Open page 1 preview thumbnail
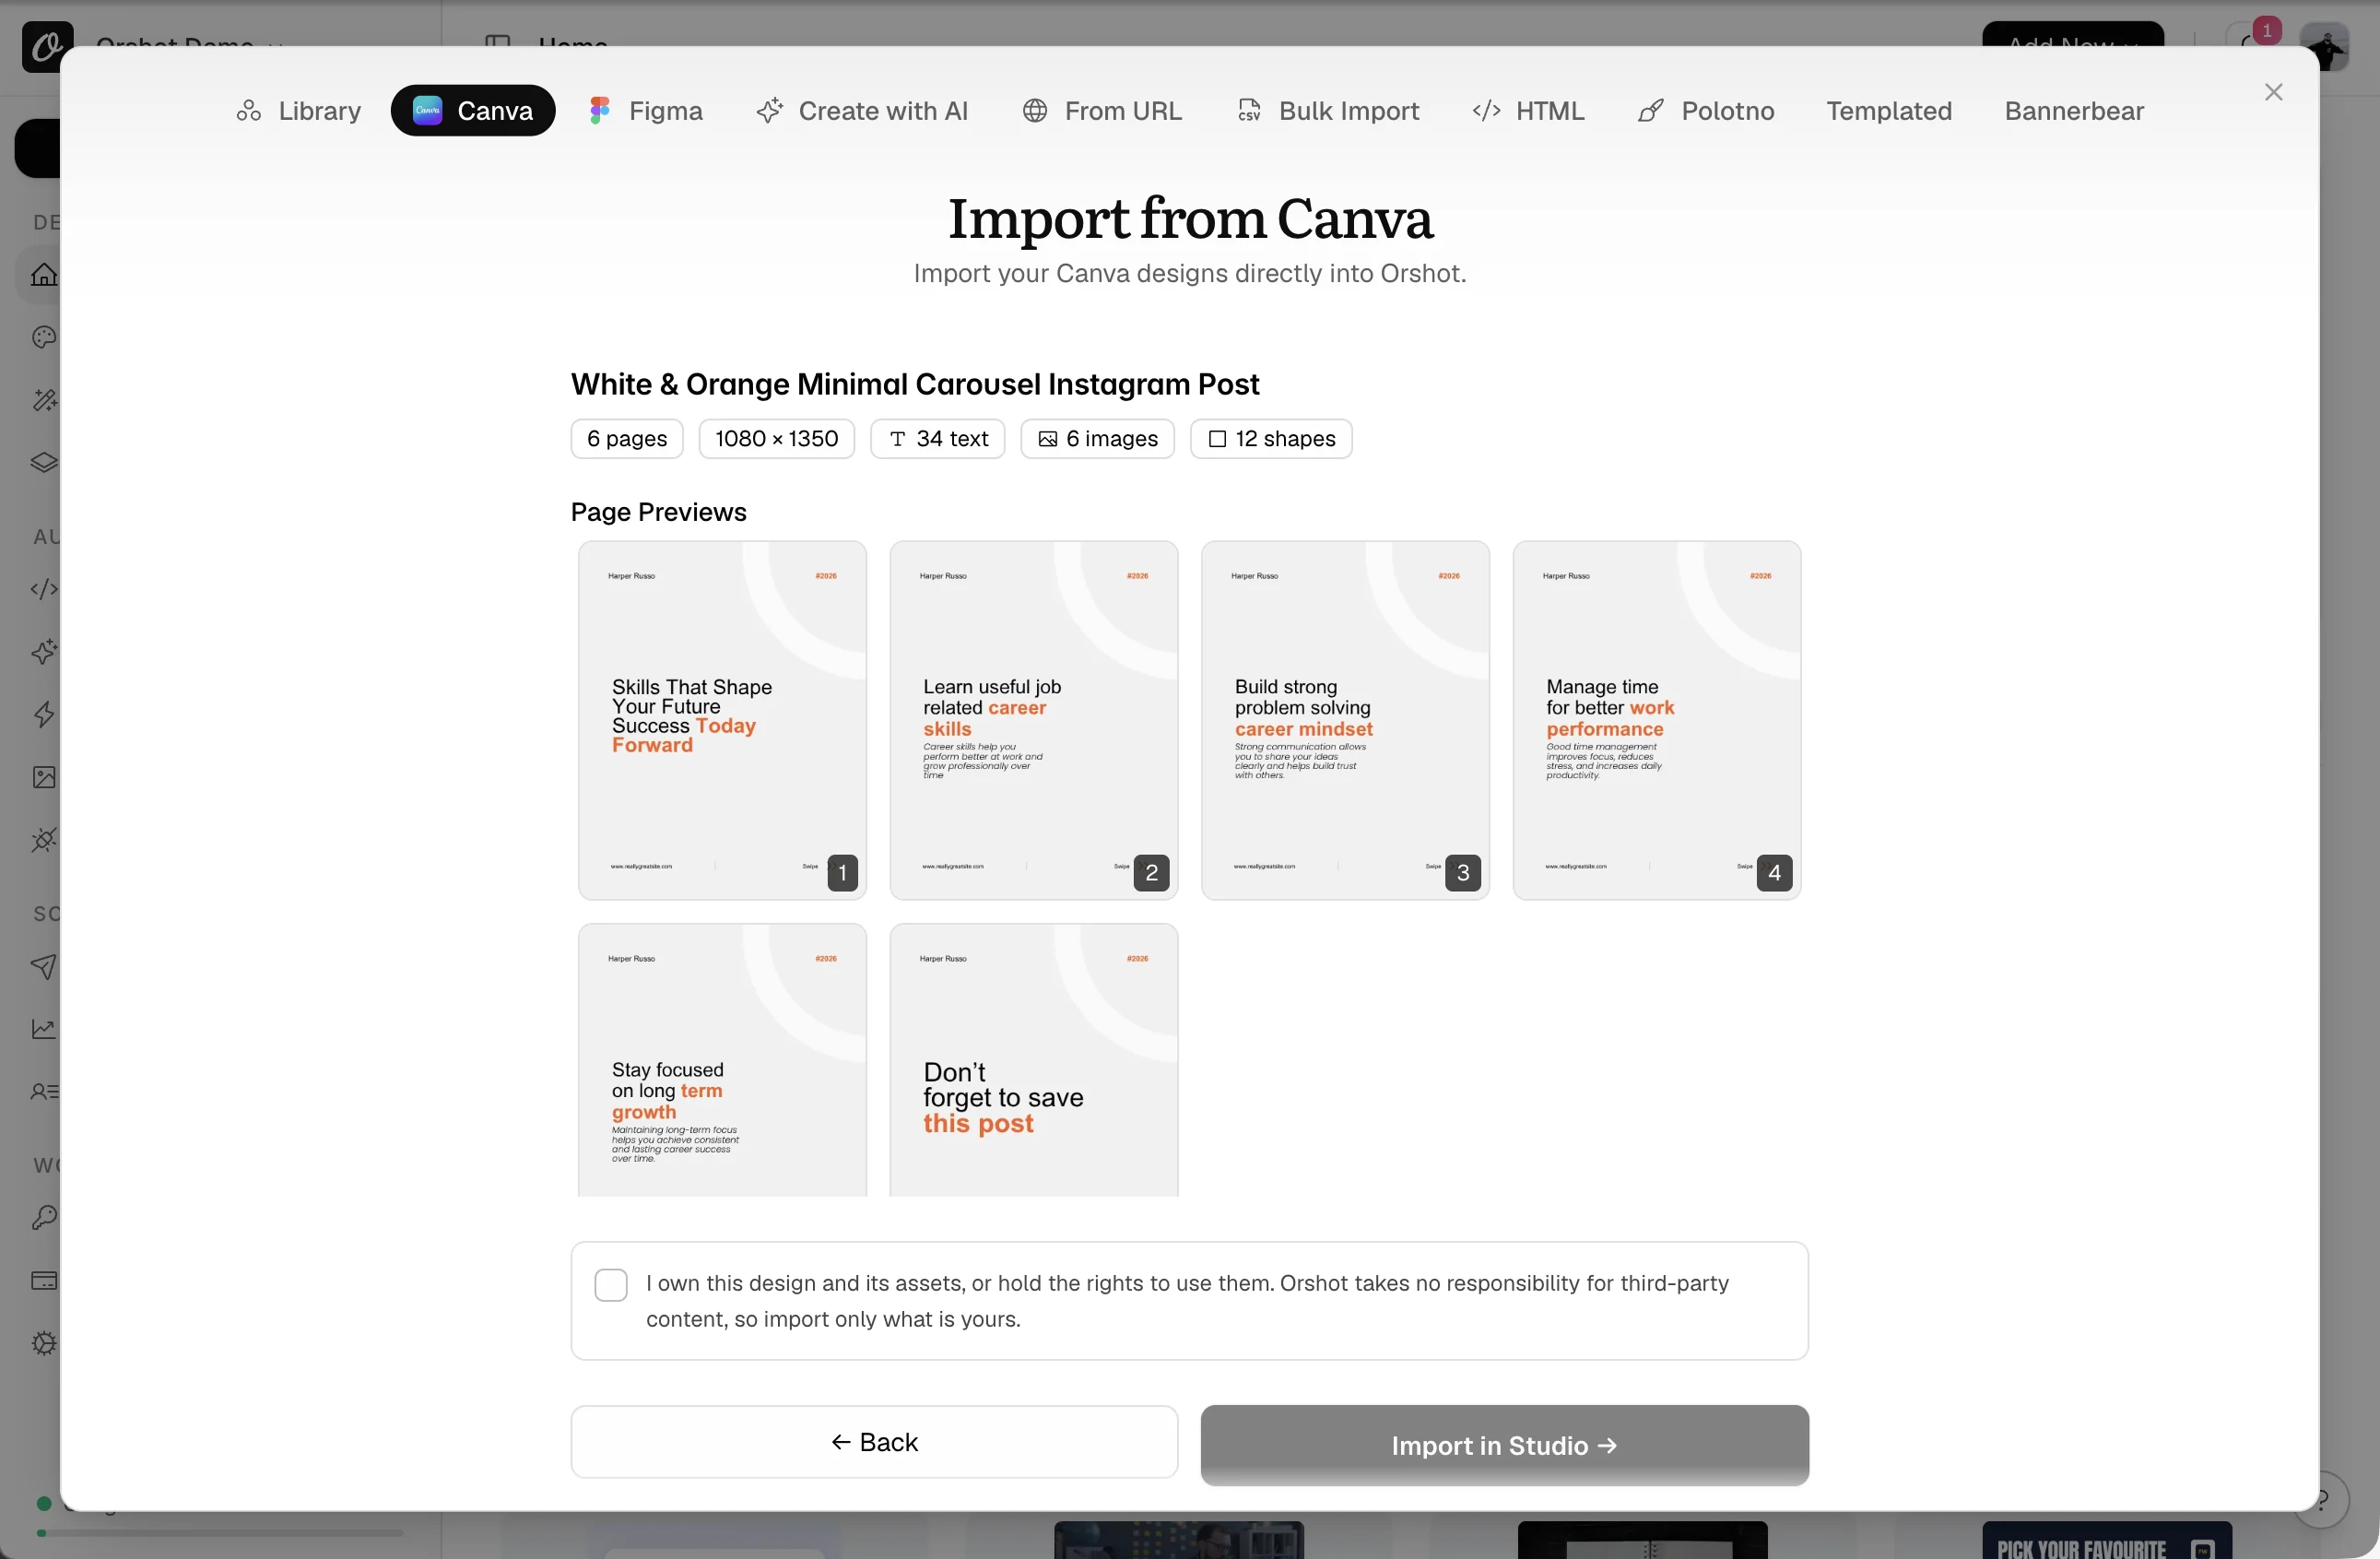 [x=722, y=720]
